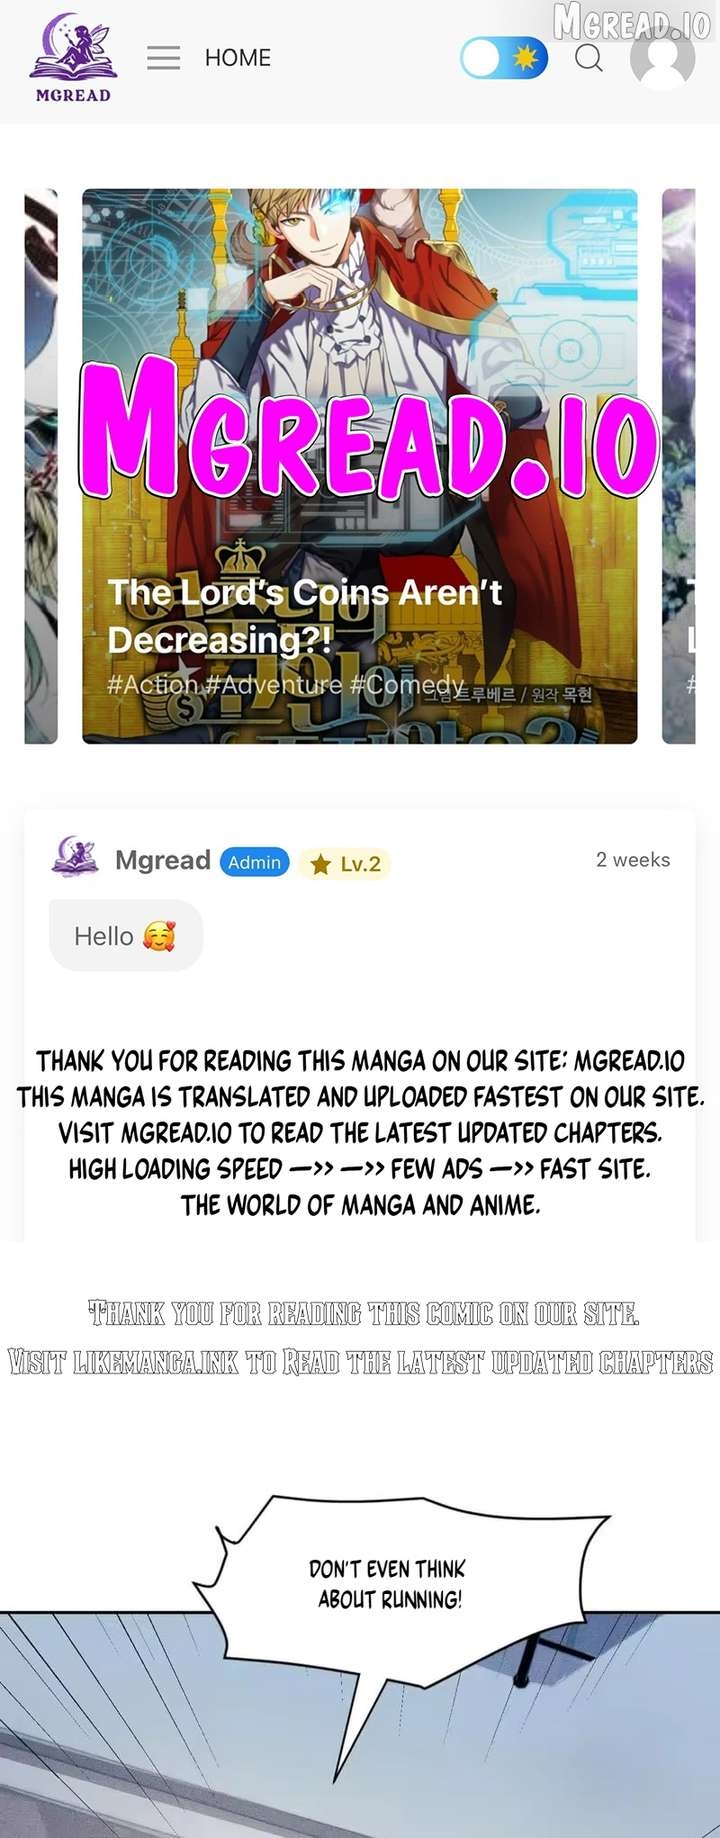Click the Mgread username in comment
Image resolution: width=720 pixels, height=1838 pixels.
point(163,860)
